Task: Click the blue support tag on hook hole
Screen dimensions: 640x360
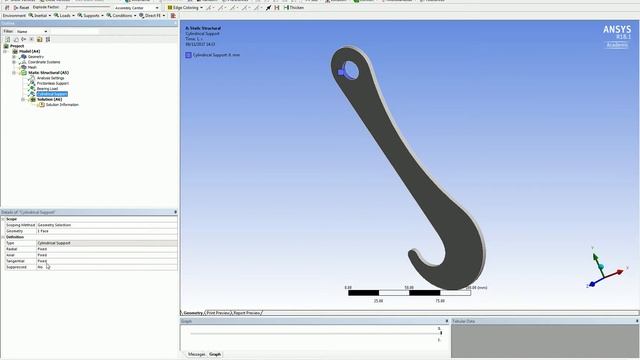Action: (341, 72)
